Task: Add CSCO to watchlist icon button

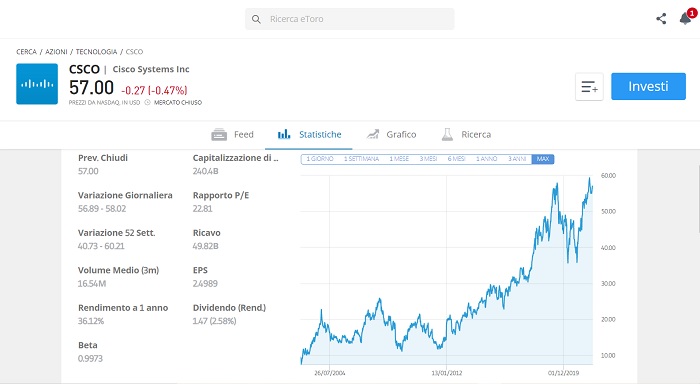Action: click(x=589, y=87)
